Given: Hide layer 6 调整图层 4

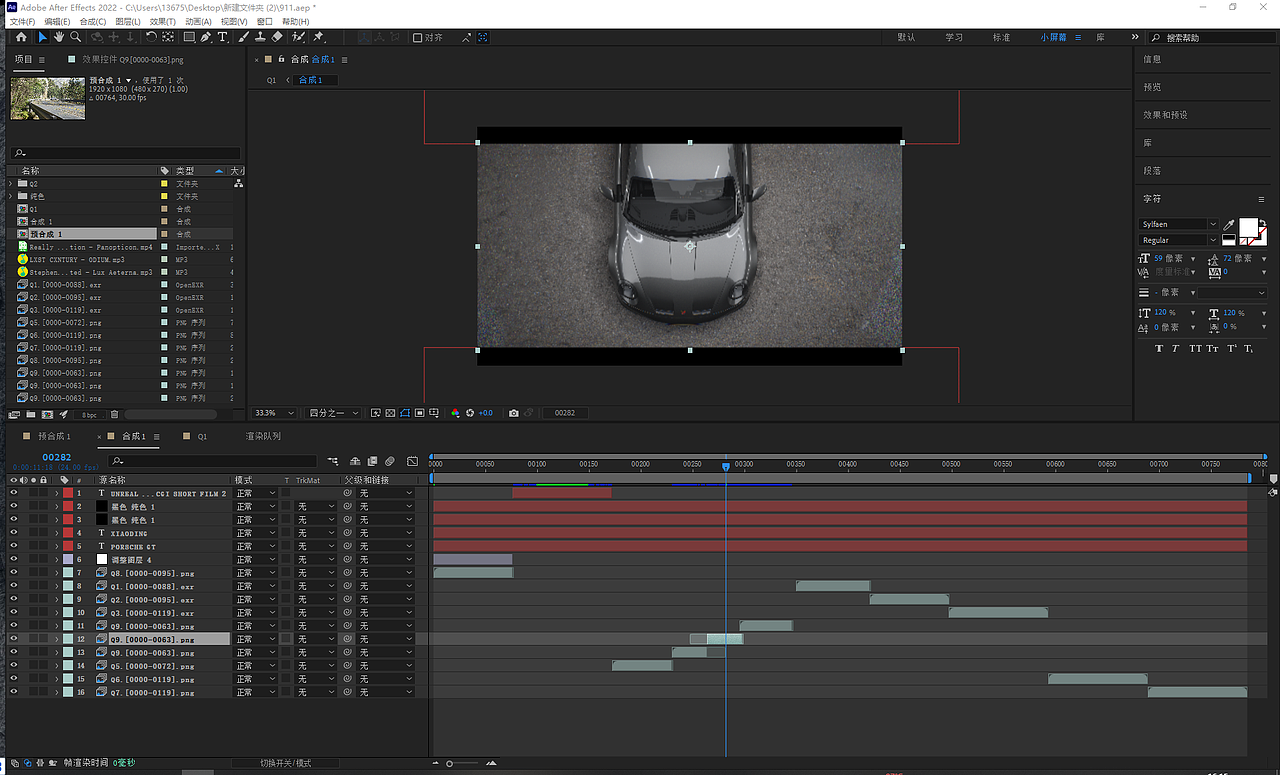Looking at the screenshot, I should (x=14, y=559).
